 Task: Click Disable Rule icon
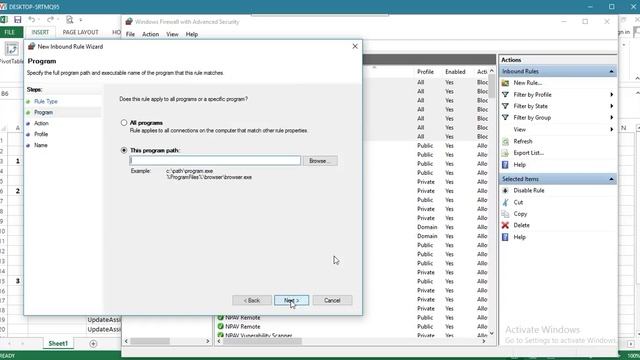click(x=505, y=191)
